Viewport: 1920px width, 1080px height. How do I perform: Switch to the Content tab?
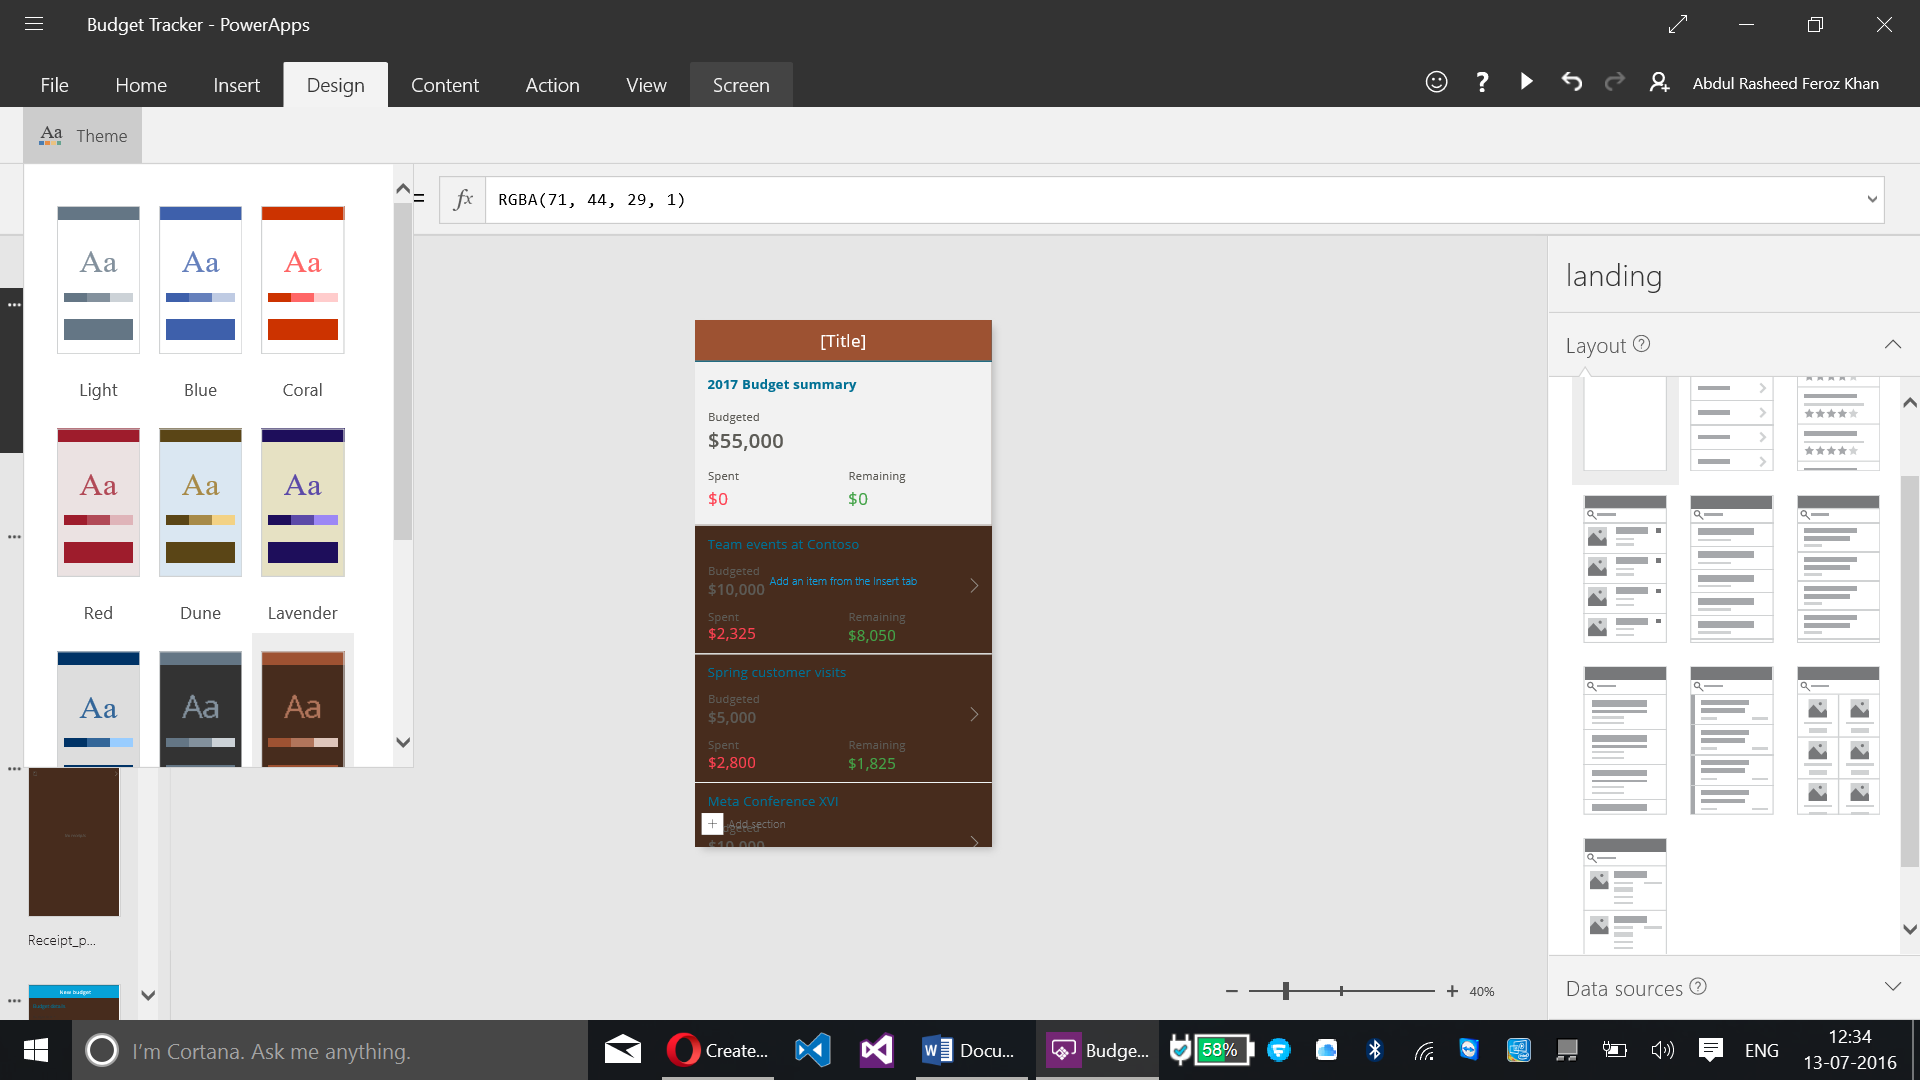pos(445,85)
